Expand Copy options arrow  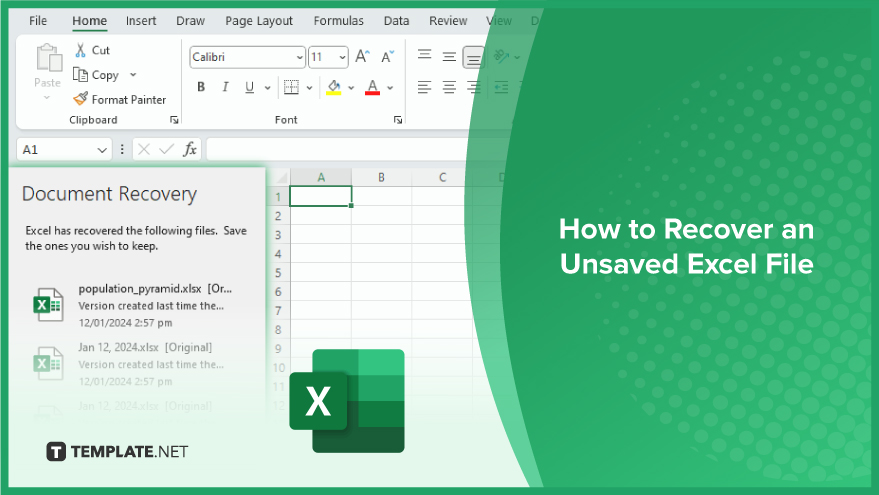click(x=133, y=75)
